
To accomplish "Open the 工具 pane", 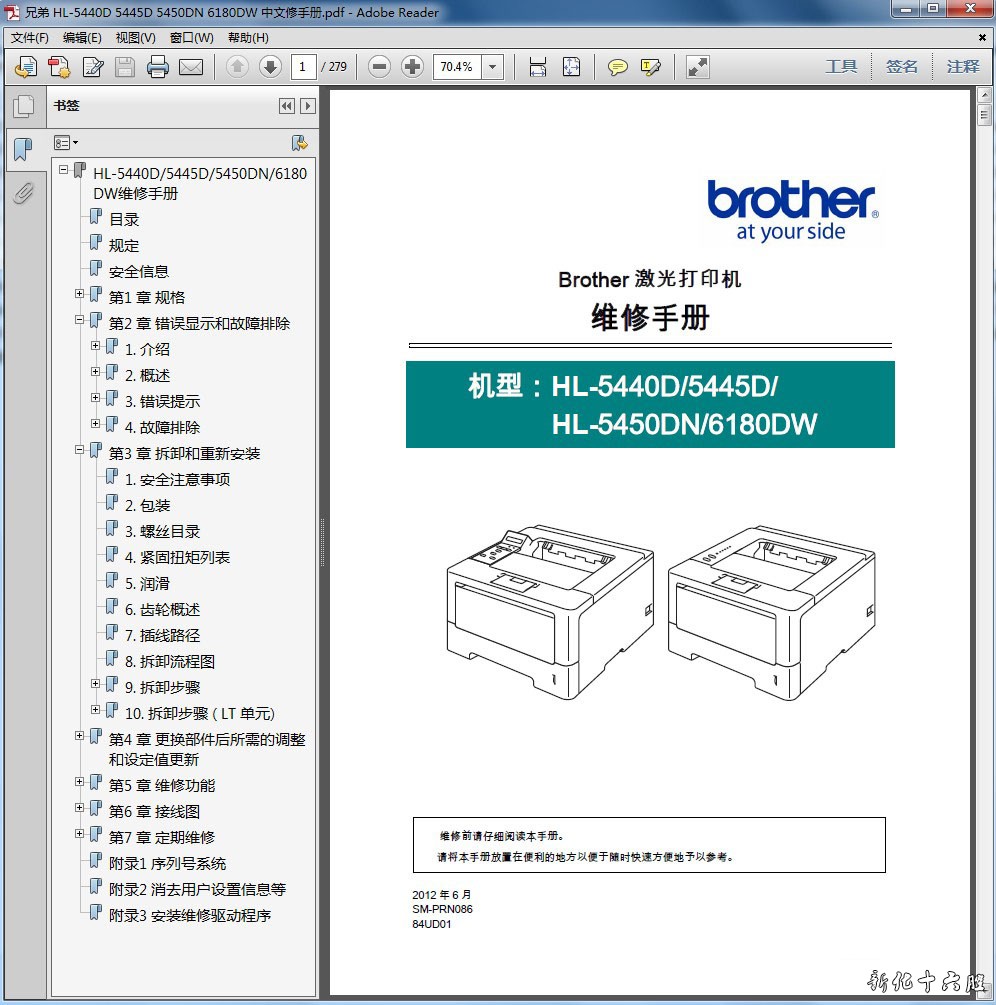I will coord(841,67).
